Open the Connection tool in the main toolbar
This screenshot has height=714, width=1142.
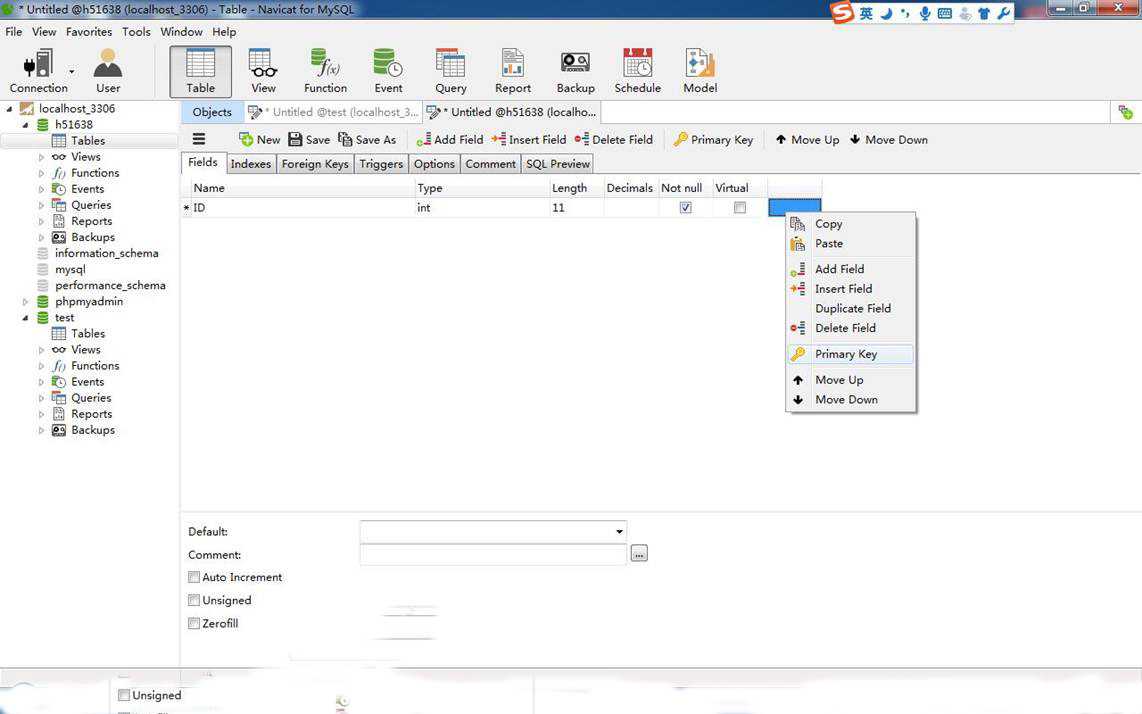tap(38, 71)
